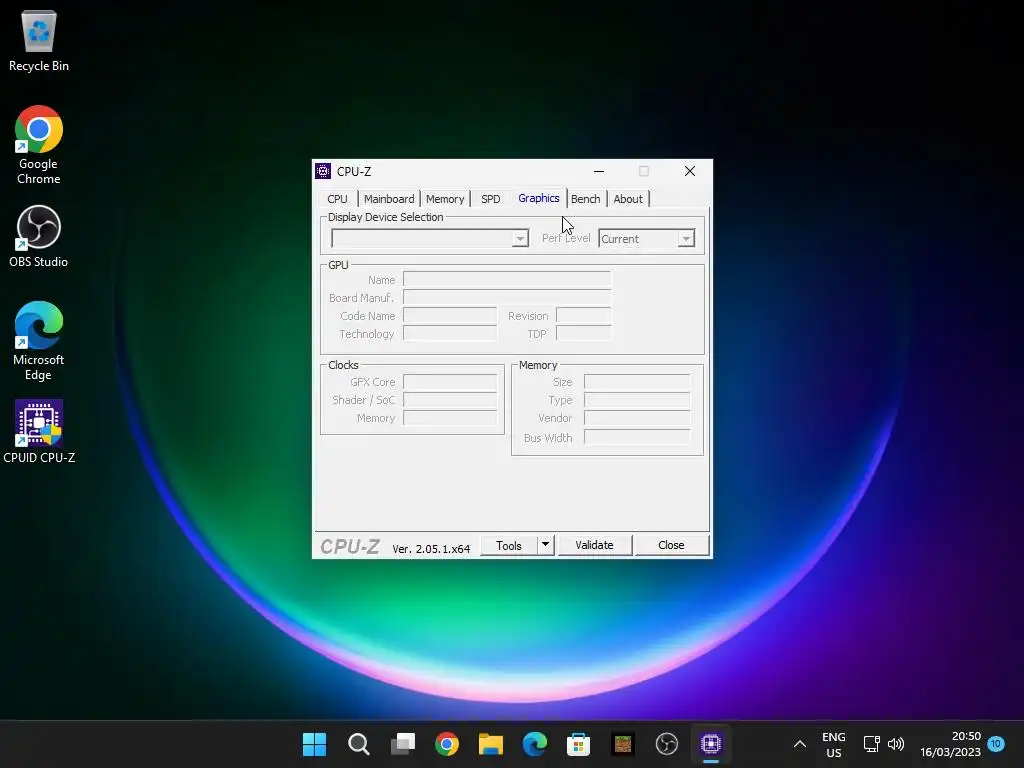The height and width of the screenshot is (768, 1024).
Task: Open OBS Studio desktop shortcut
Action: 39,236
